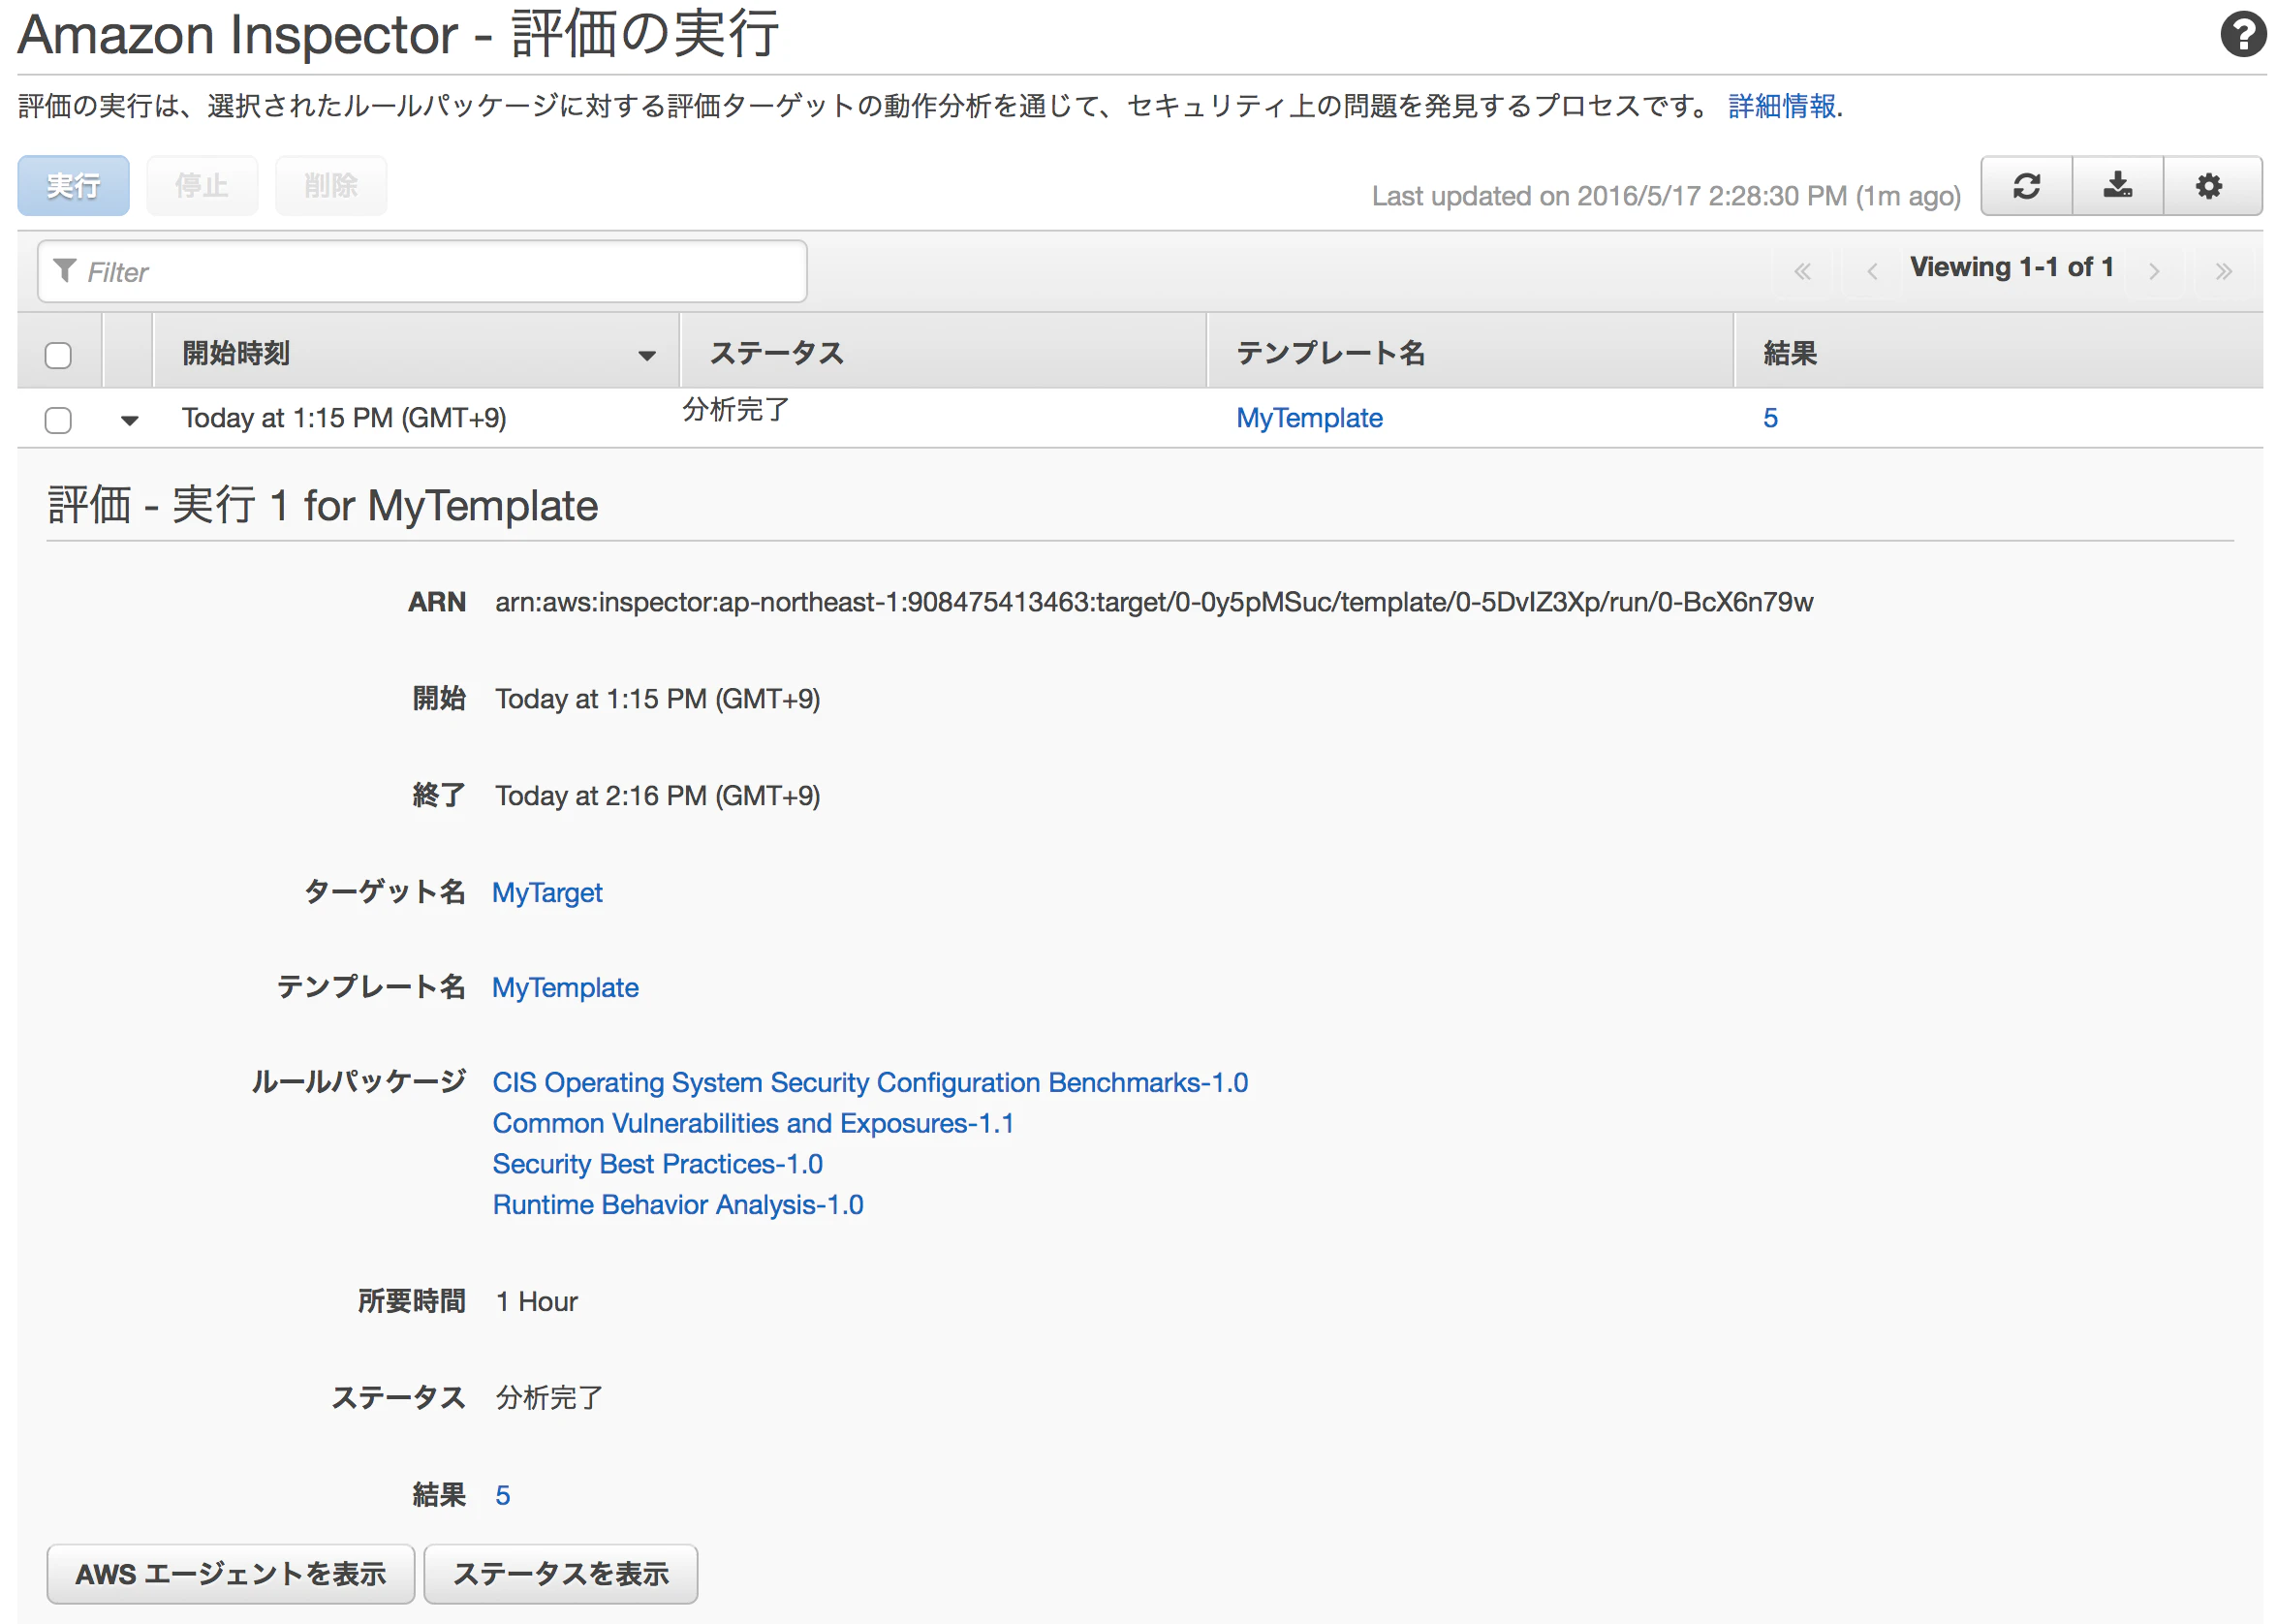Select all assessment runs checkbox
Viewport: 2277px width, 1624px height.
tap(58, 352)
